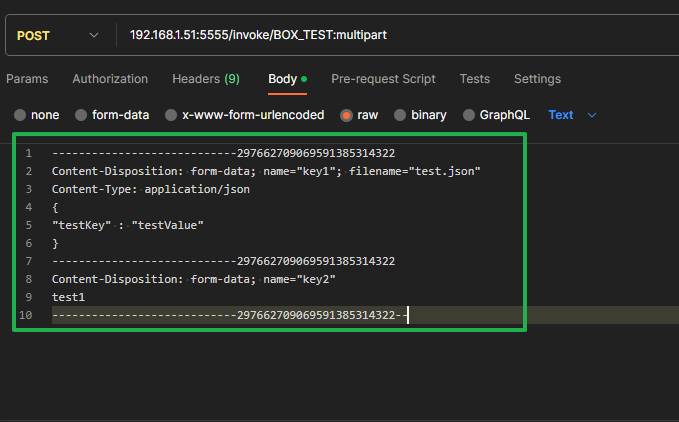Select the GraphQL body type
The width and height of the screenshot is (679, 422).
469,115
